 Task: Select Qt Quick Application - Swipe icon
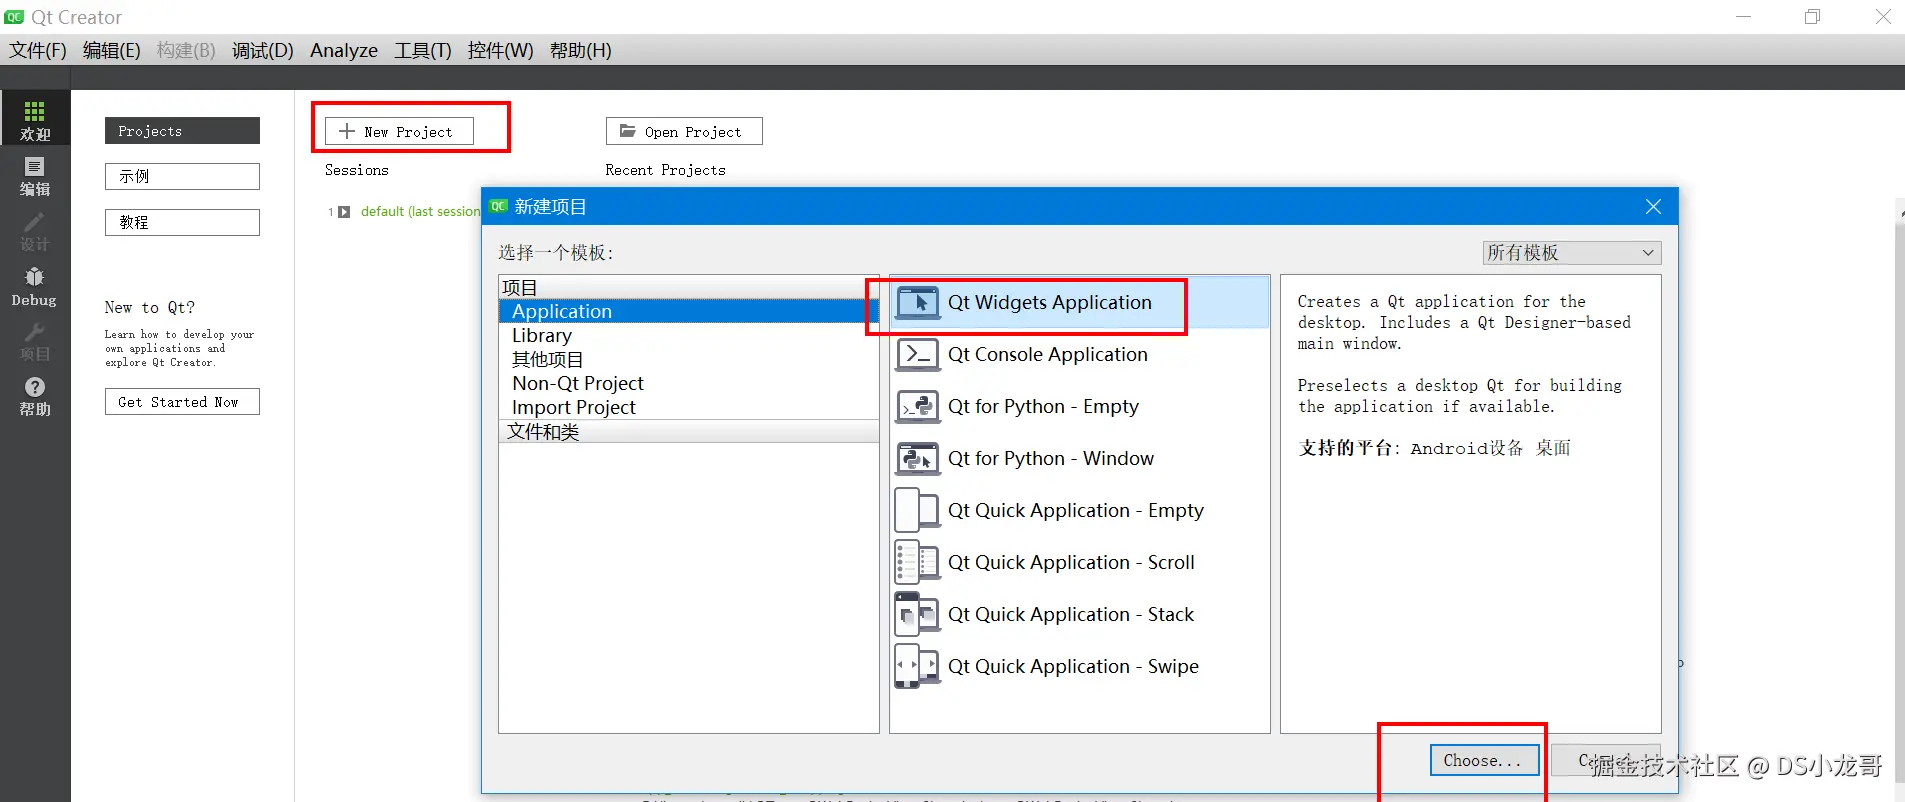coord(917,666)
